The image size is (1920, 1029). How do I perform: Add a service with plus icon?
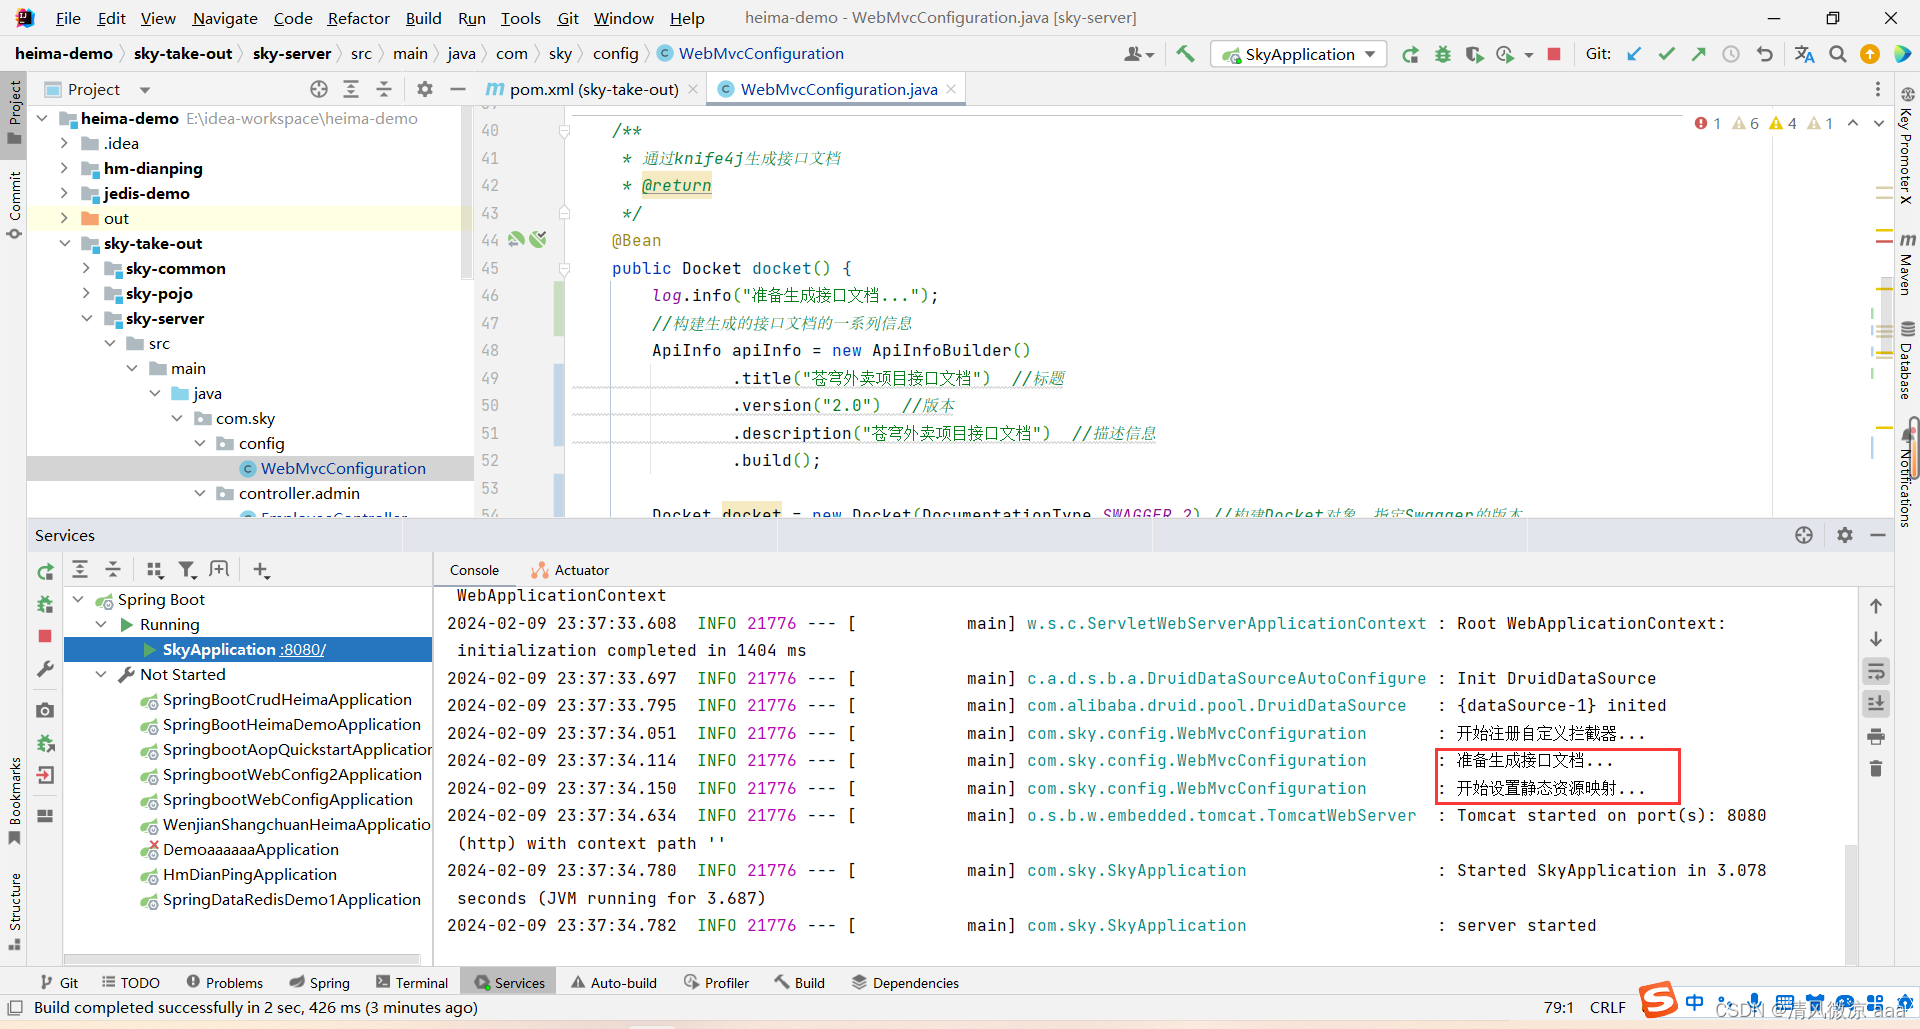point(261,570)
